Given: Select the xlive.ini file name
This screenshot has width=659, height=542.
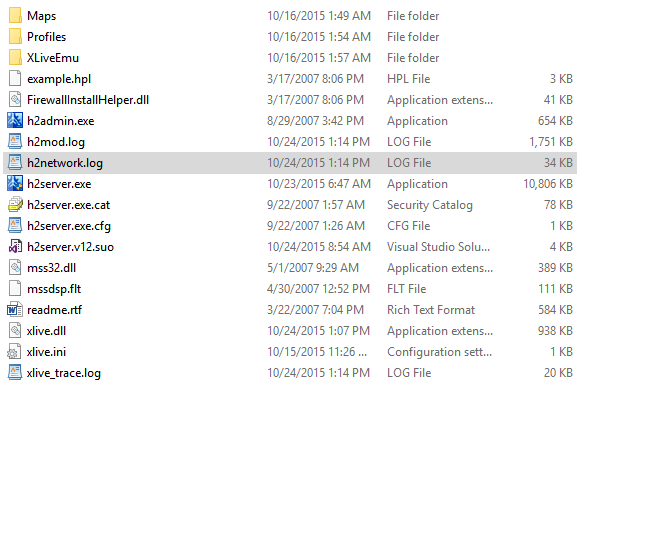Looking at the screenshot, I should 46,352.
